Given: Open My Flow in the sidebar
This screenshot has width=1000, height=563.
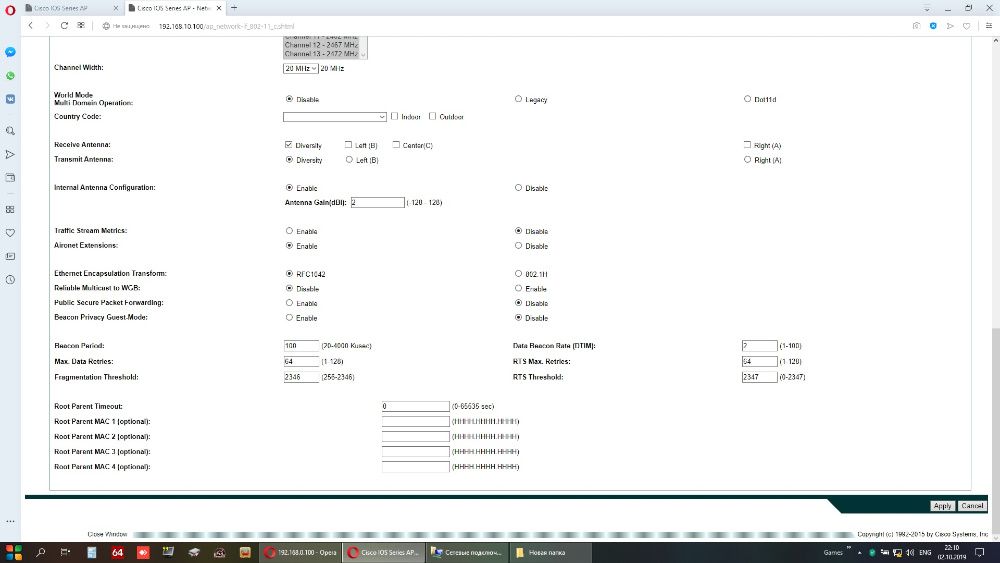Looking at the screenshot, I should pos(10,154).
